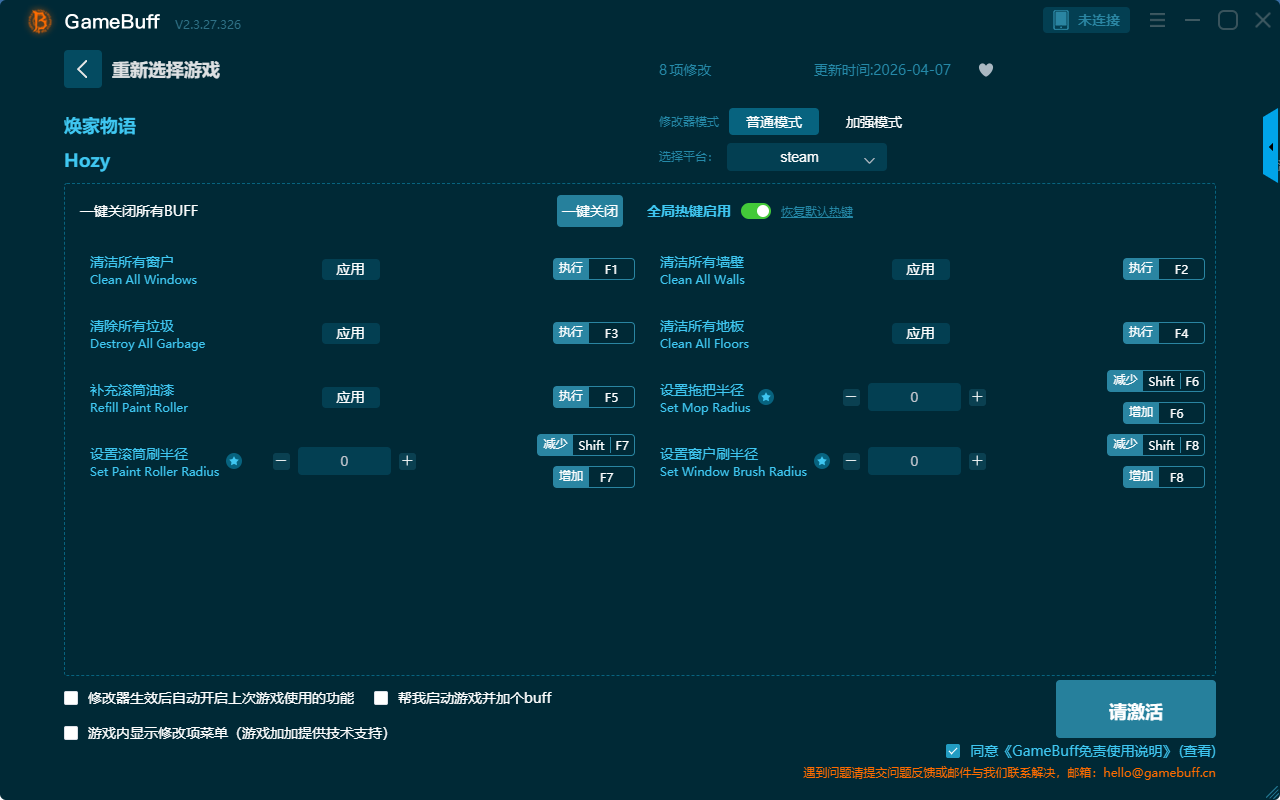
Task: Click the star icon beside Set Mop Radius
Action: (x=765, y=397)
